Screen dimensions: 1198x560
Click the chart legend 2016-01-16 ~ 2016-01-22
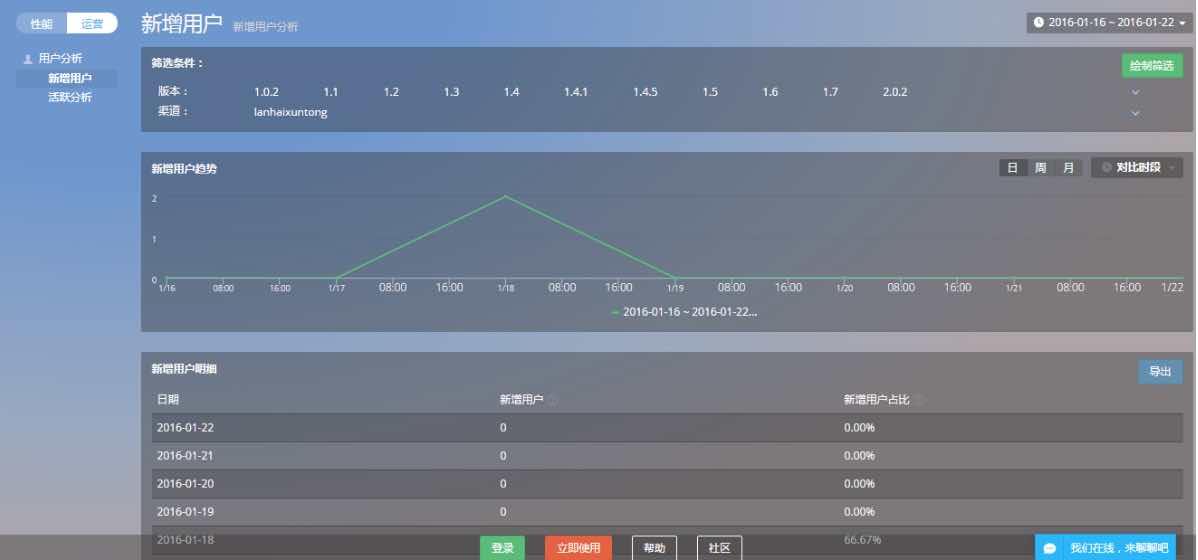click(685, 312)
